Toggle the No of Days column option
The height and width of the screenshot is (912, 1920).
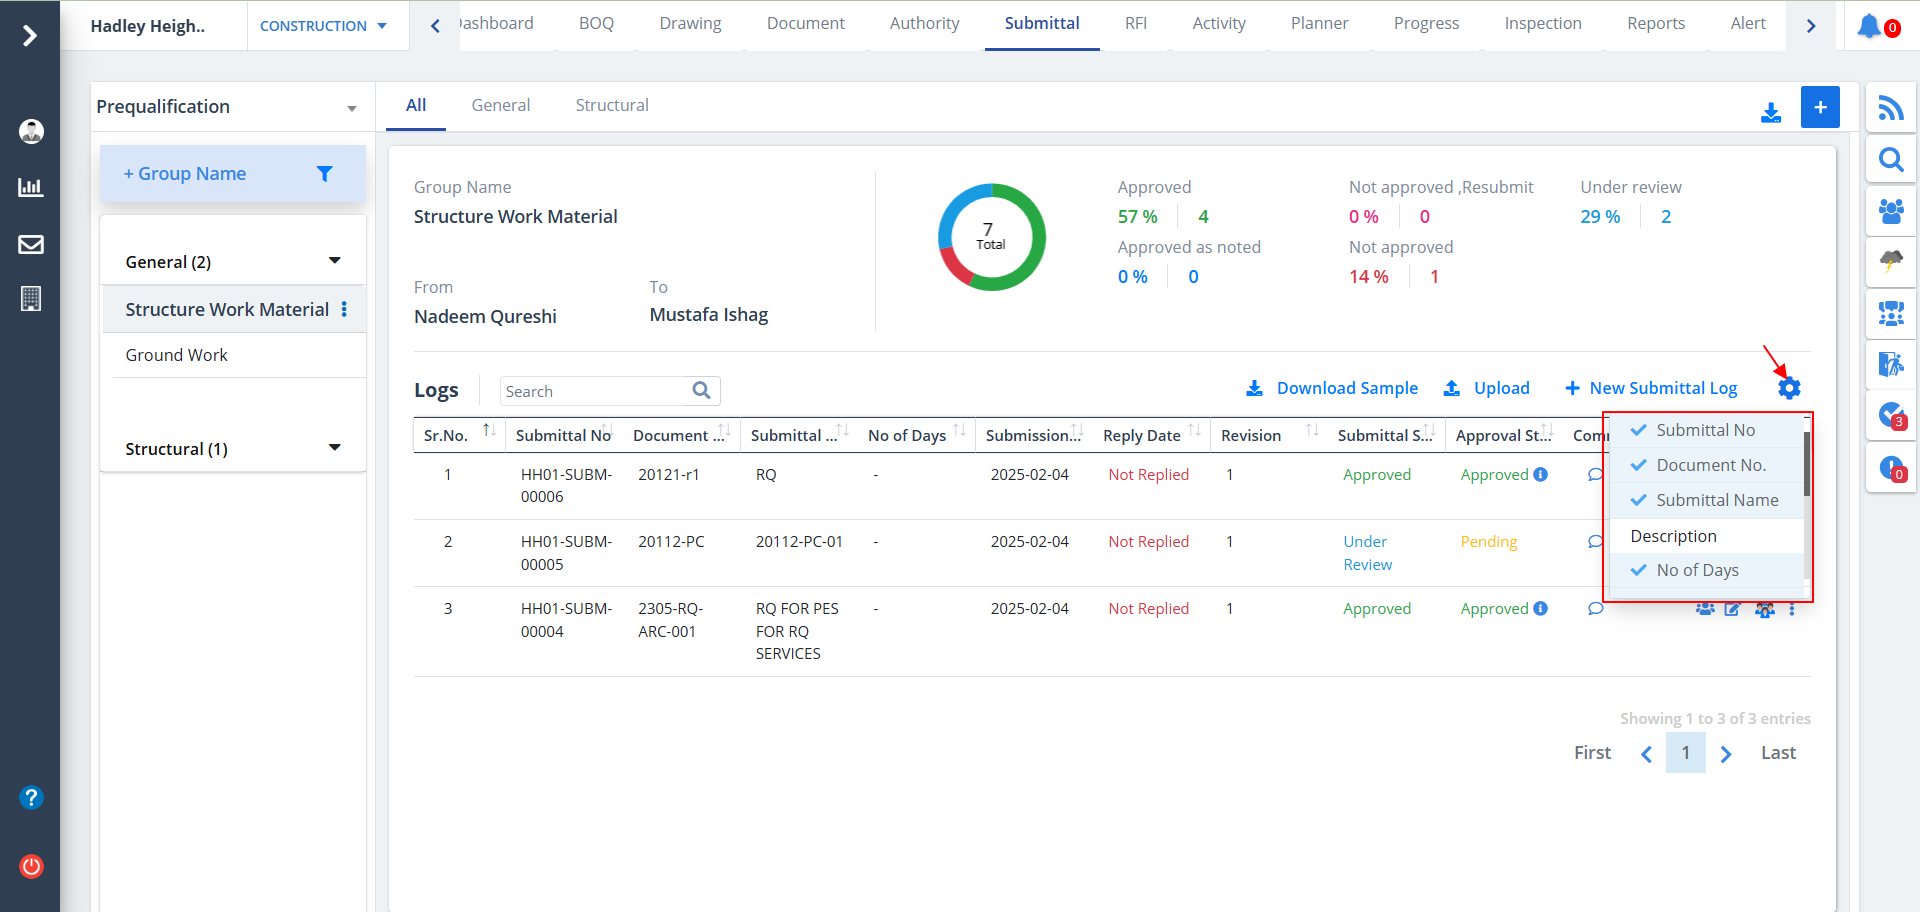pos(1696,570)
